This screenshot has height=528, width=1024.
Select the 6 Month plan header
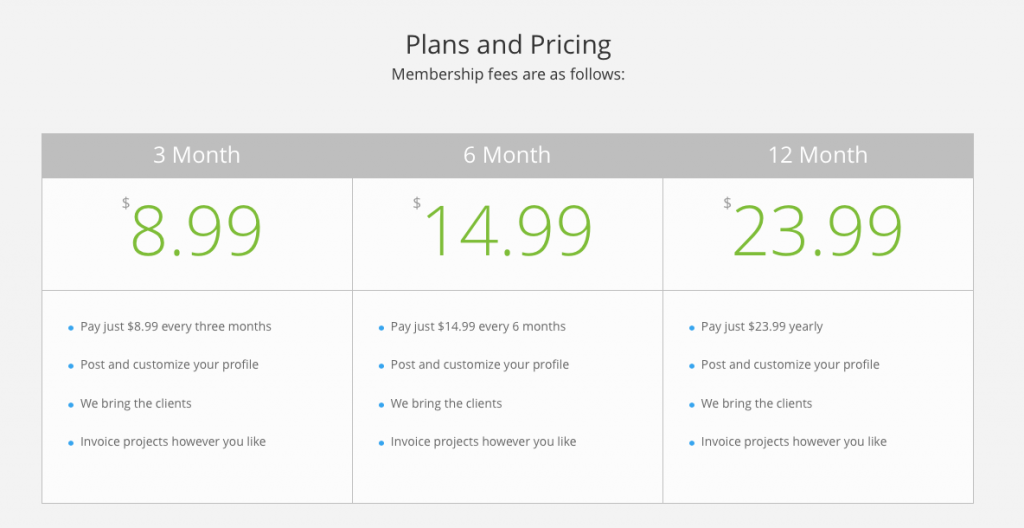point(507,156)
